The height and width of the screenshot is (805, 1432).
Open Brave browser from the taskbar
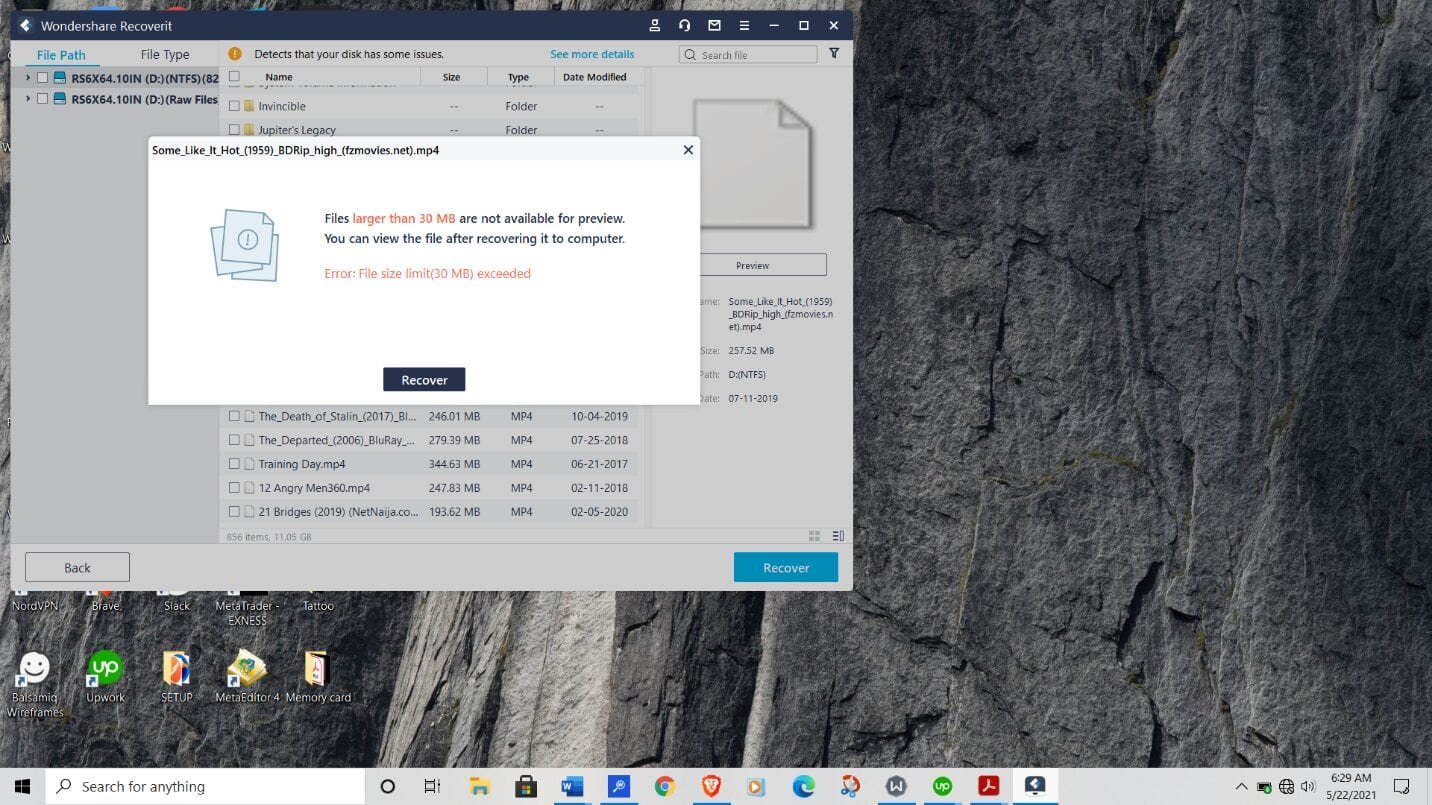pyautogui.click(x=711, y=787)
